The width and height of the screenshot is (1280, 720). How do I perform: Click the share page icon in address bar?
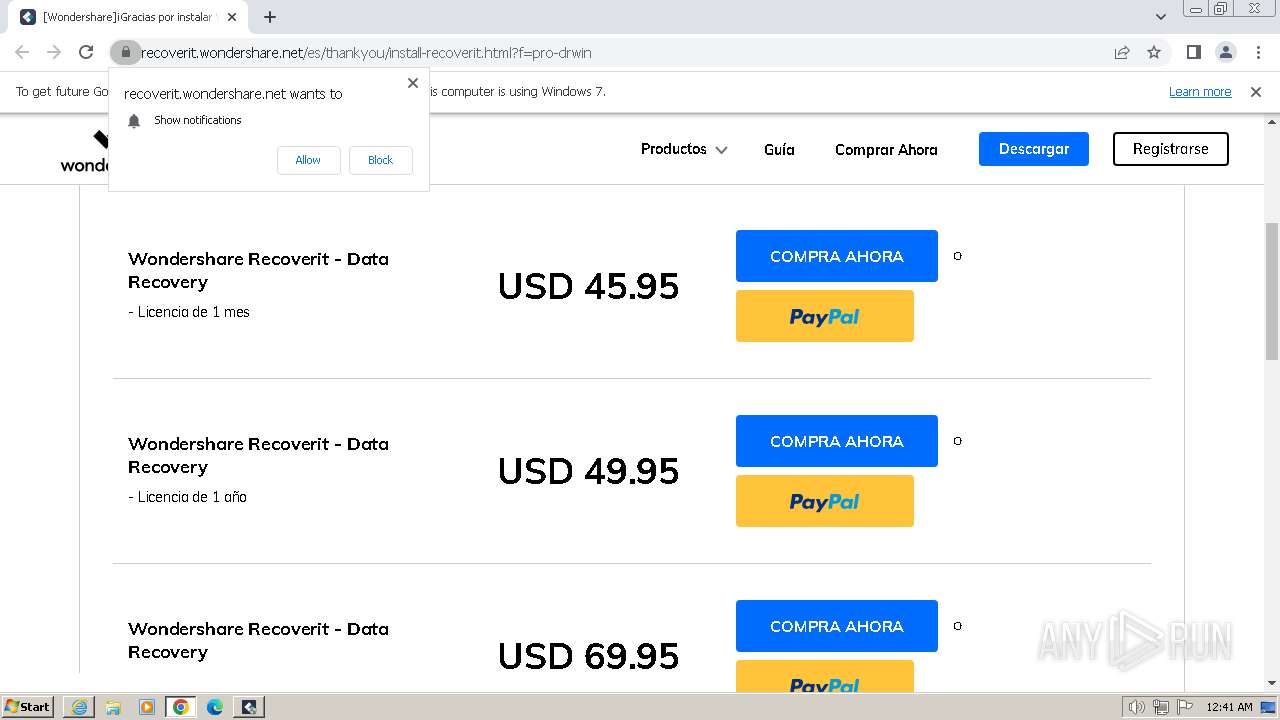coord(1122,52)
